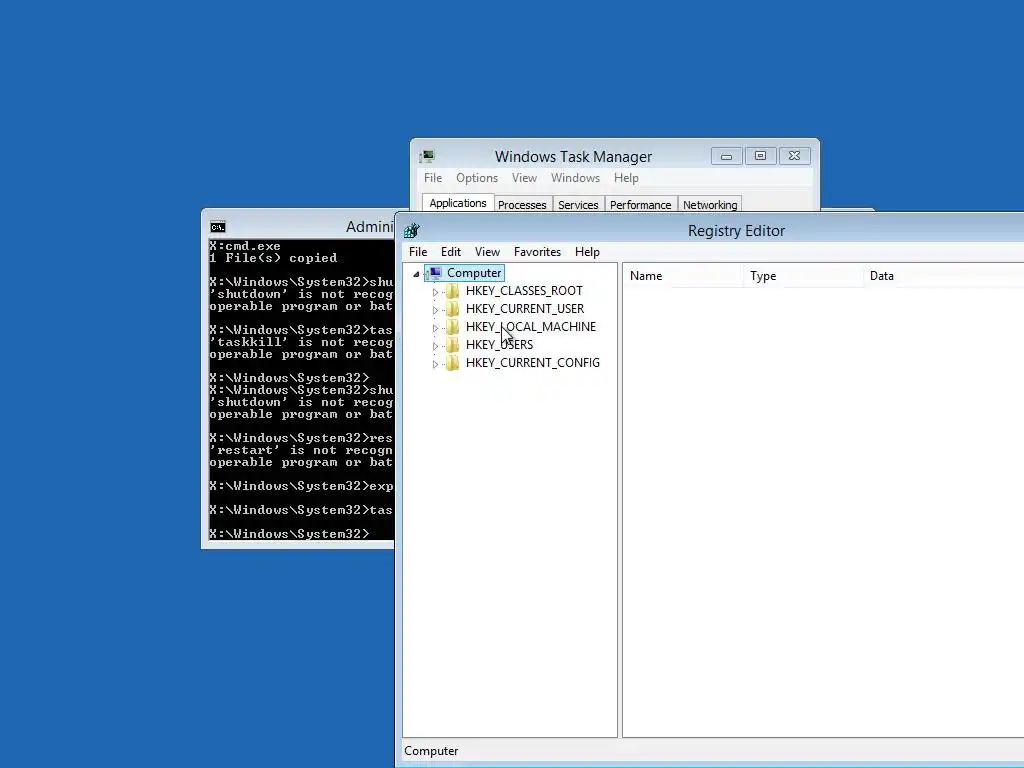
Task: Click the HKEY_LOCAL_MACHINE folder icon
Action: 453,327
